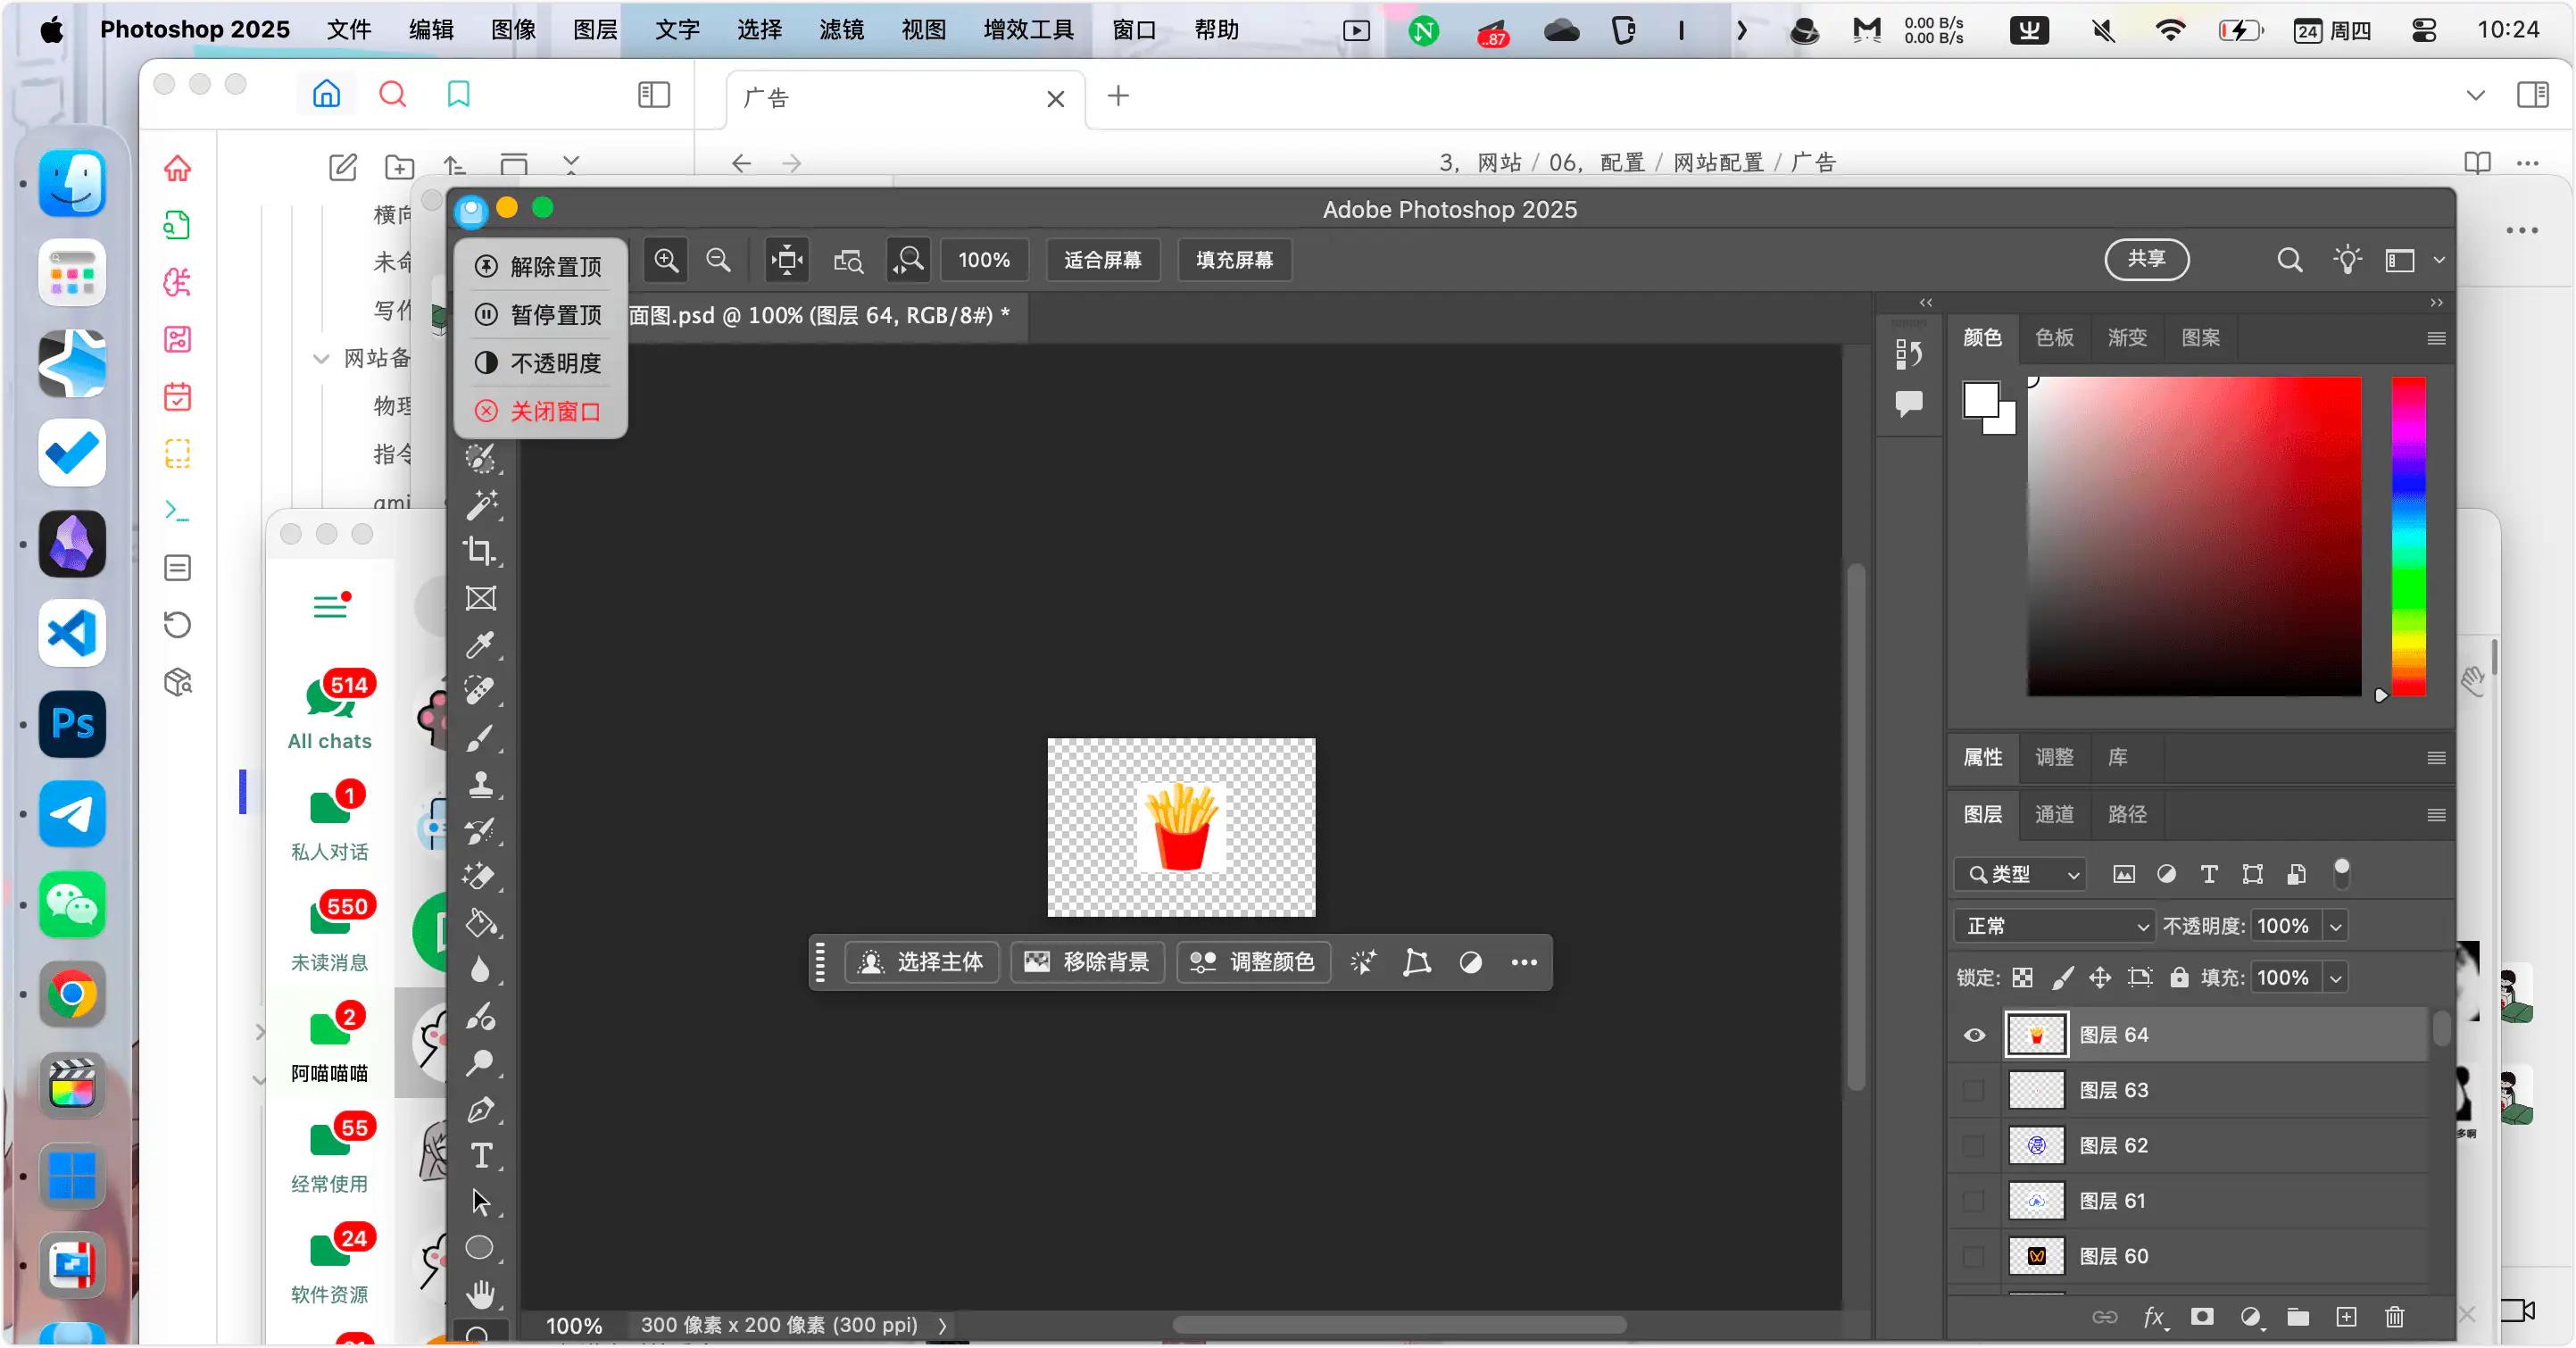Screen dimensions: 2576x1348
Task: Select the Type tool
Action: click(481, 1155)
